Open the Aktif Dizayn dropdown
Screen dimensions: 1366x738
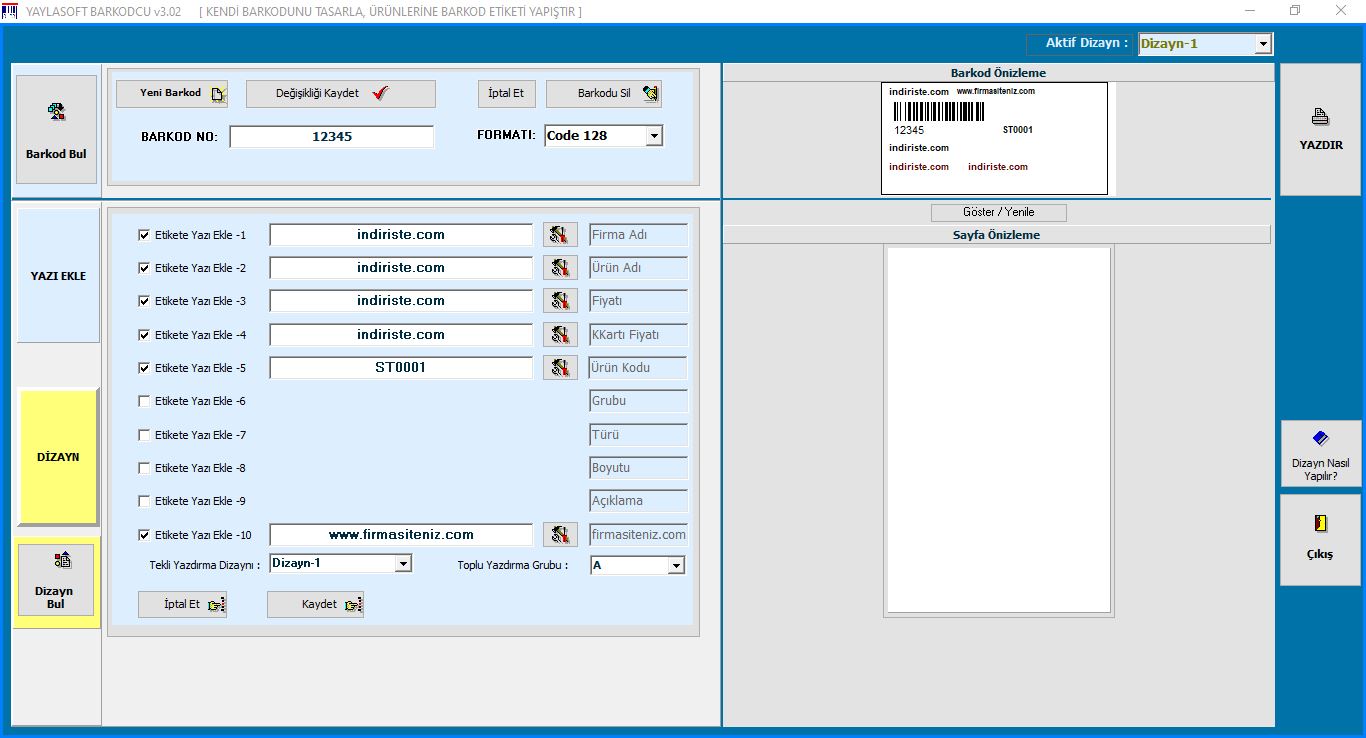click(x=1263, y=44)
